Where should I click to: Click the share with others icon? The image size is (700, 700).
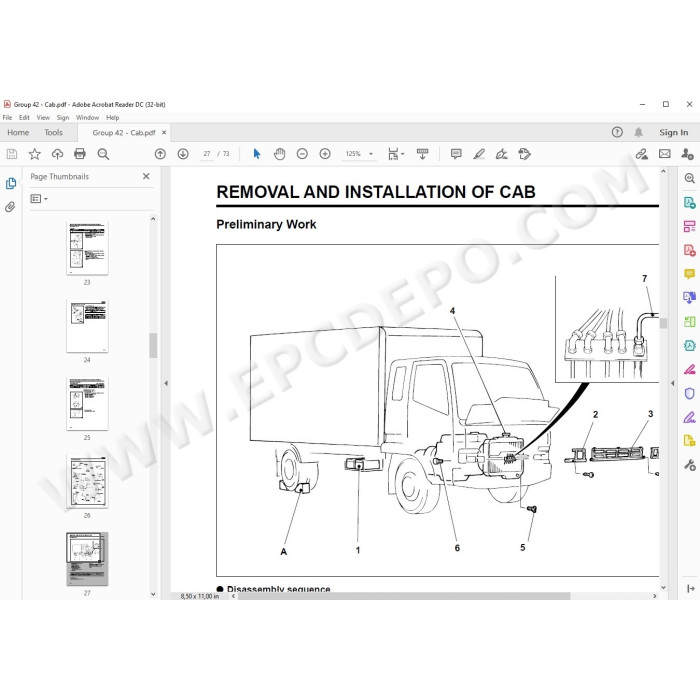(x=687, y=154)
